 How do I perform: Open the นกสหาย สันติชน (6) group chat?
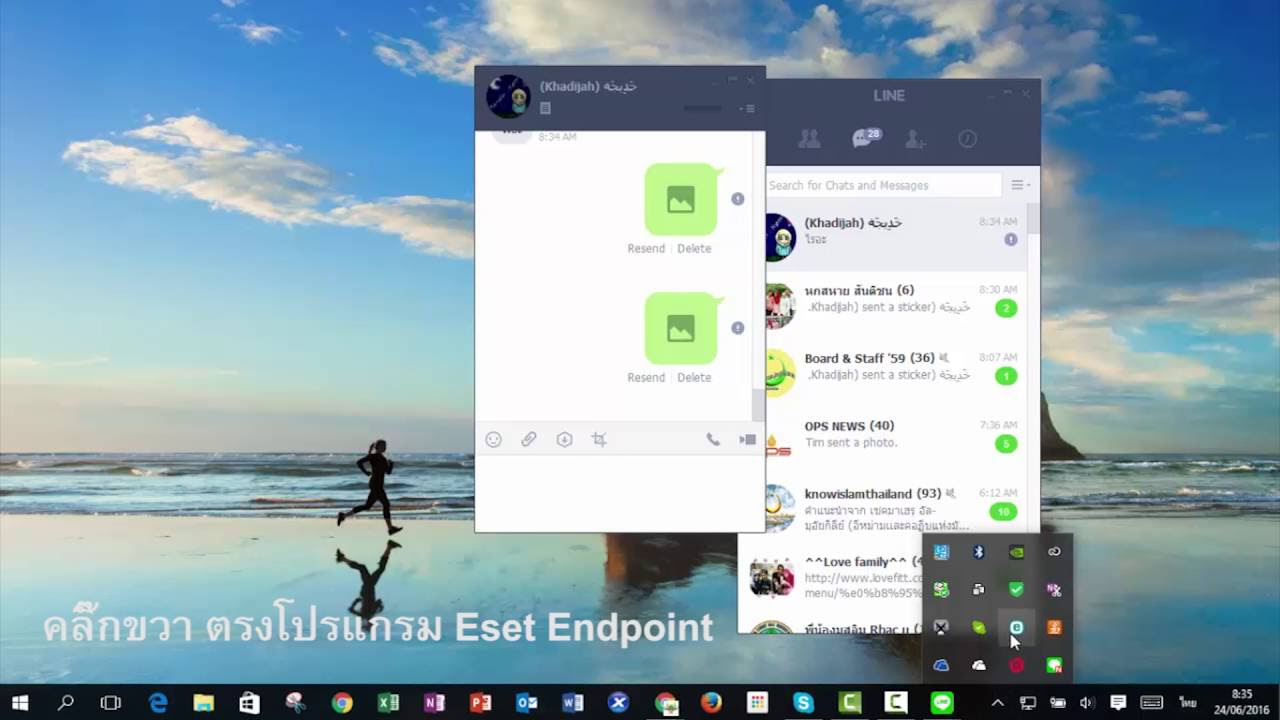(896, 304)
